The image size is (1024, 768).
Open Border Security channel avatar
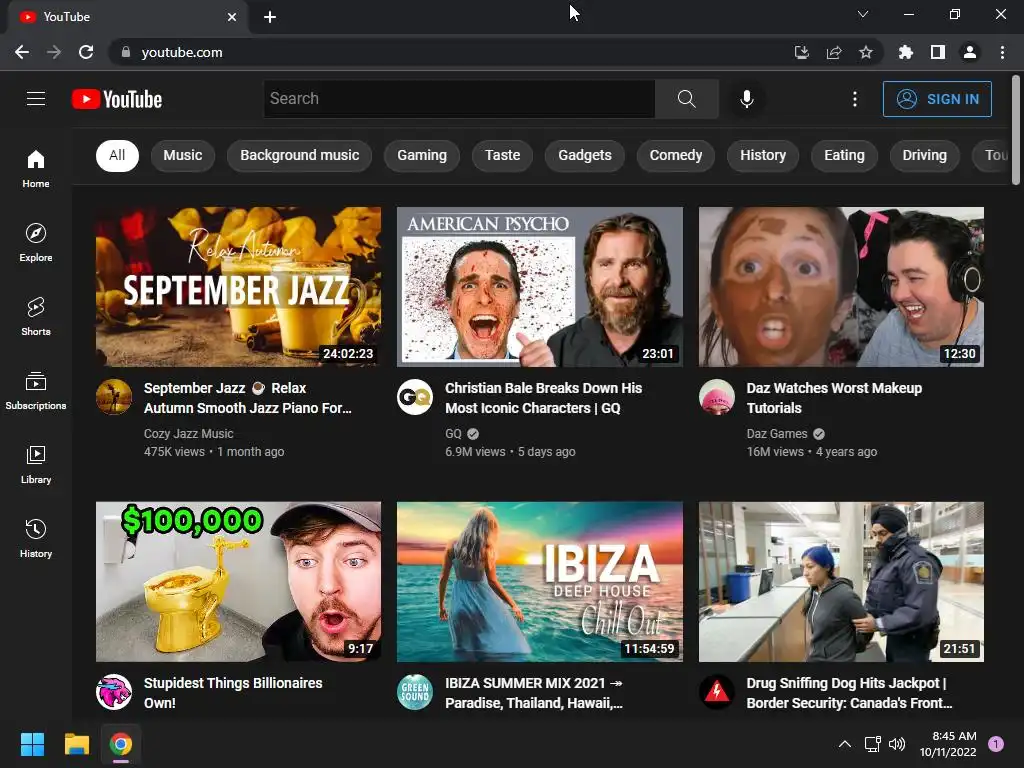(716, 692)
